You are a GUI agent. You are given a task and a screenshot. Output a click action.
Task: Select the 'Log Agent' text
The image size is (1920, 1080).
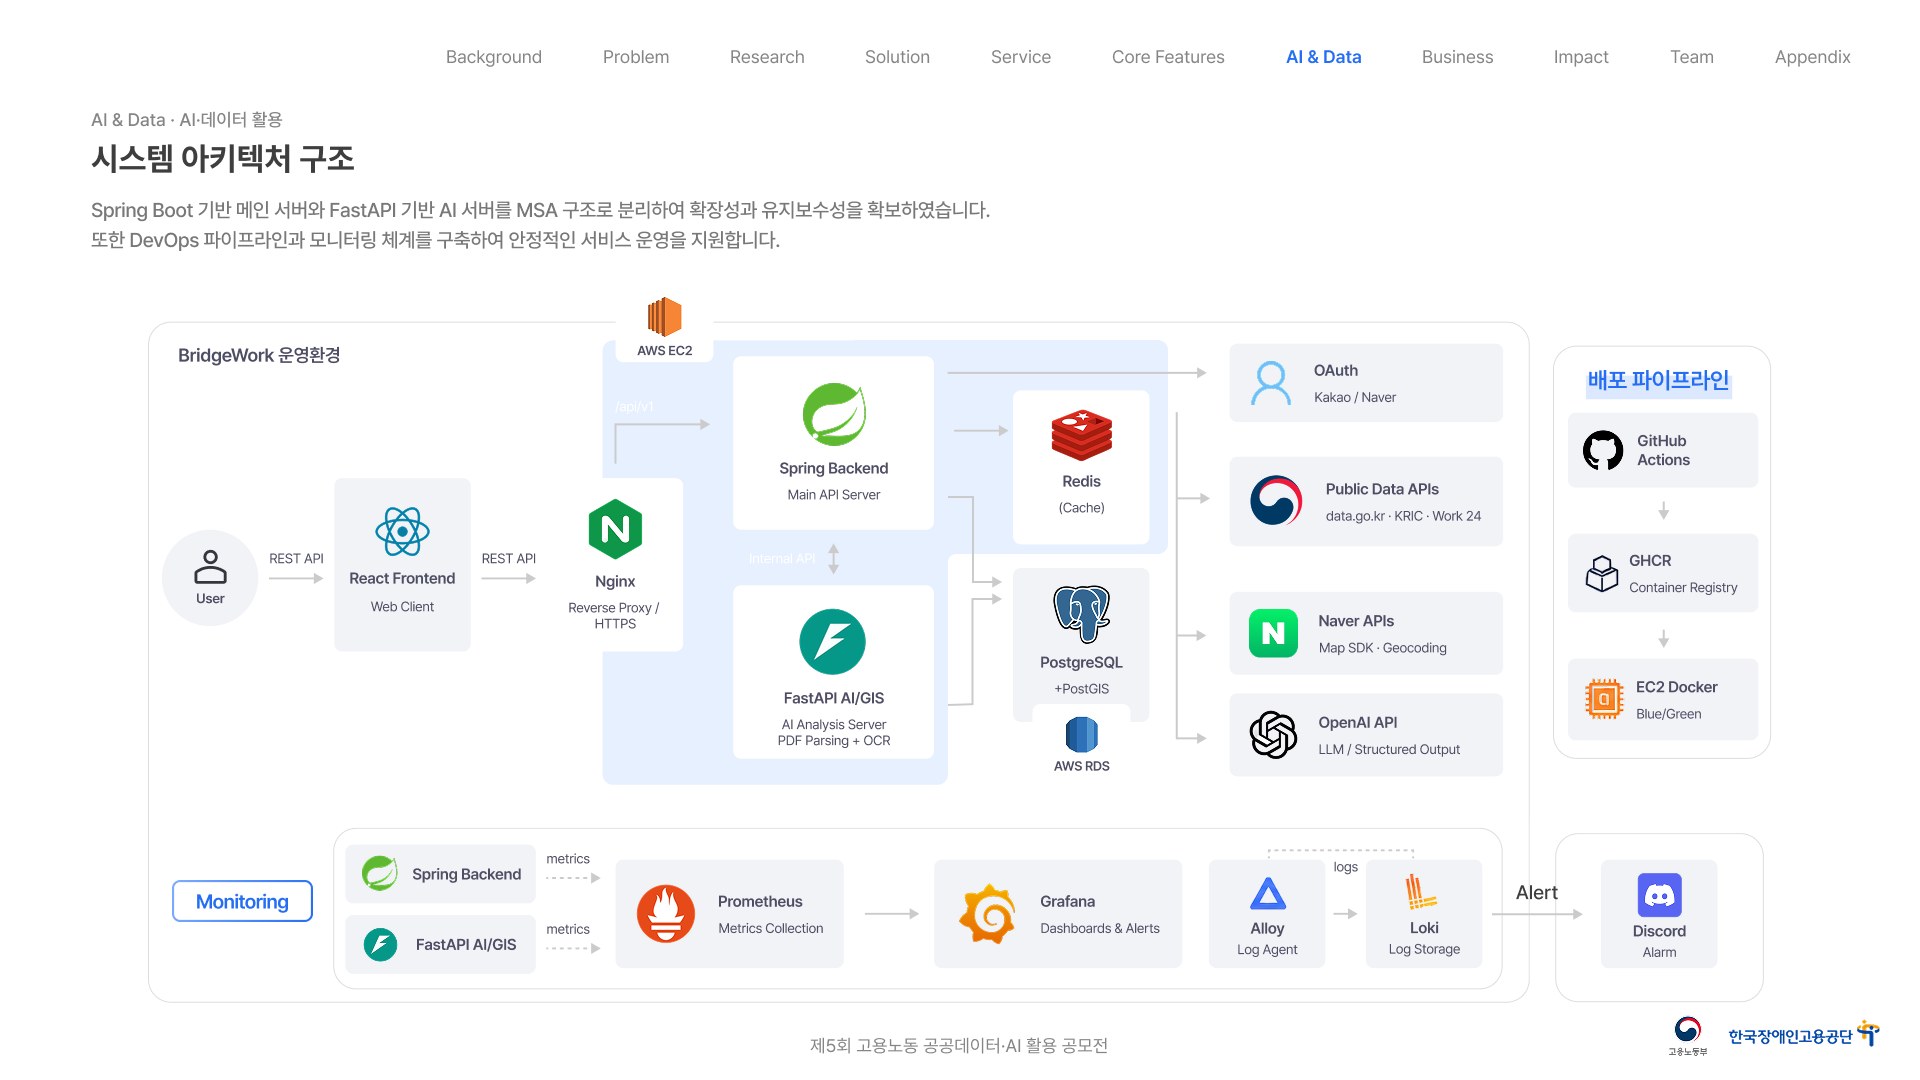click(x=1267, y=949)
